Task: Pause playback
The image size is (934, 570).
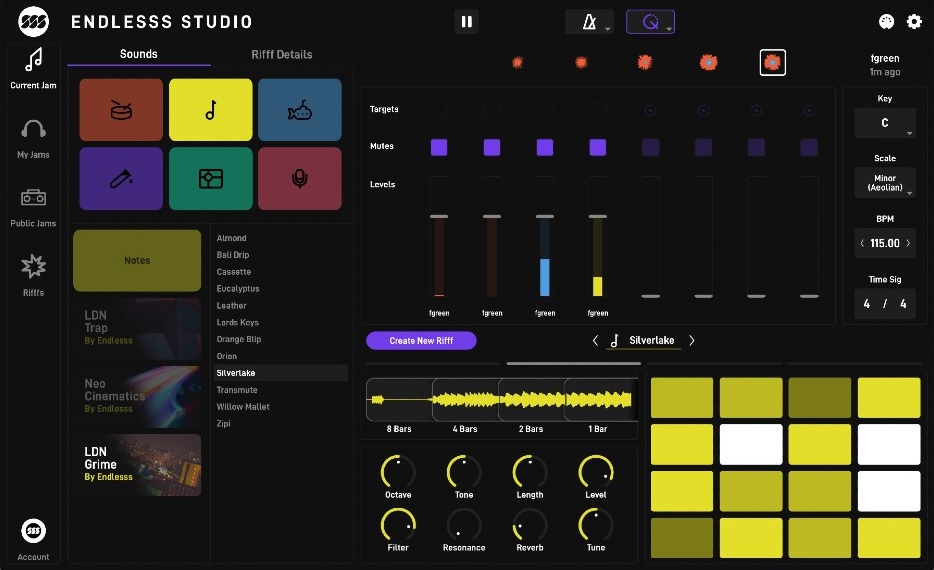Action: click(x=466, y=22)
